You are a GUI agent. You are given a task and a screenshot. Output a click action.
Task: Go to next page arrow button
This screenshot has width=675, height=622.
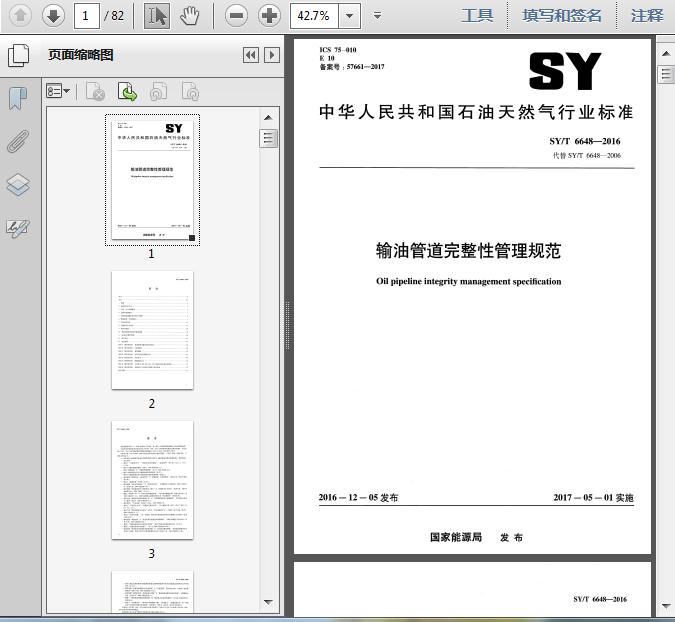pos(53,16)
